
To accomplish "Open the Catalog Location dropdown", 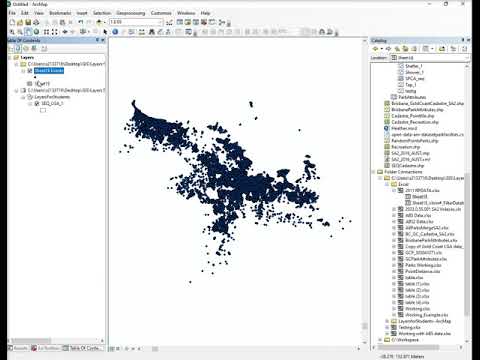I will pos(467,58).
